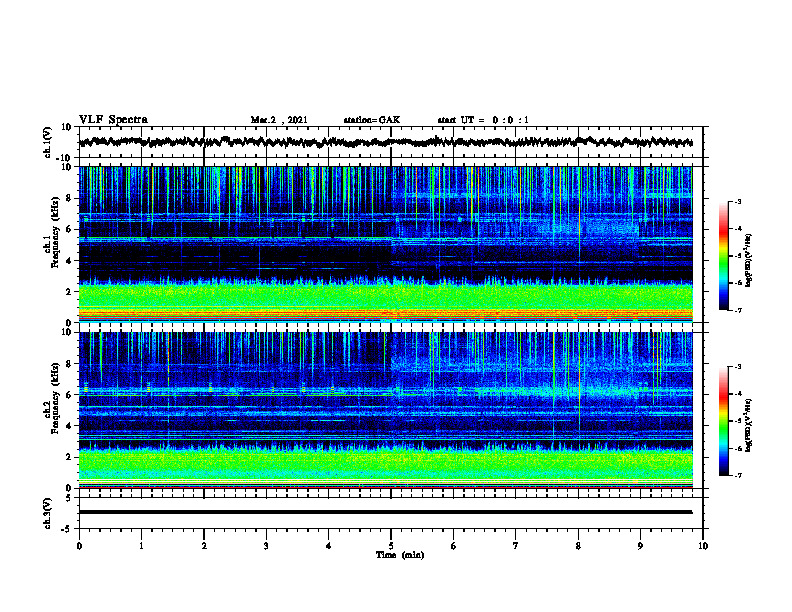The height and width of the screenshot is (612, 792).
Task: Click the "-4" label on the ch.2 color bar
Action: click(737, 394)
